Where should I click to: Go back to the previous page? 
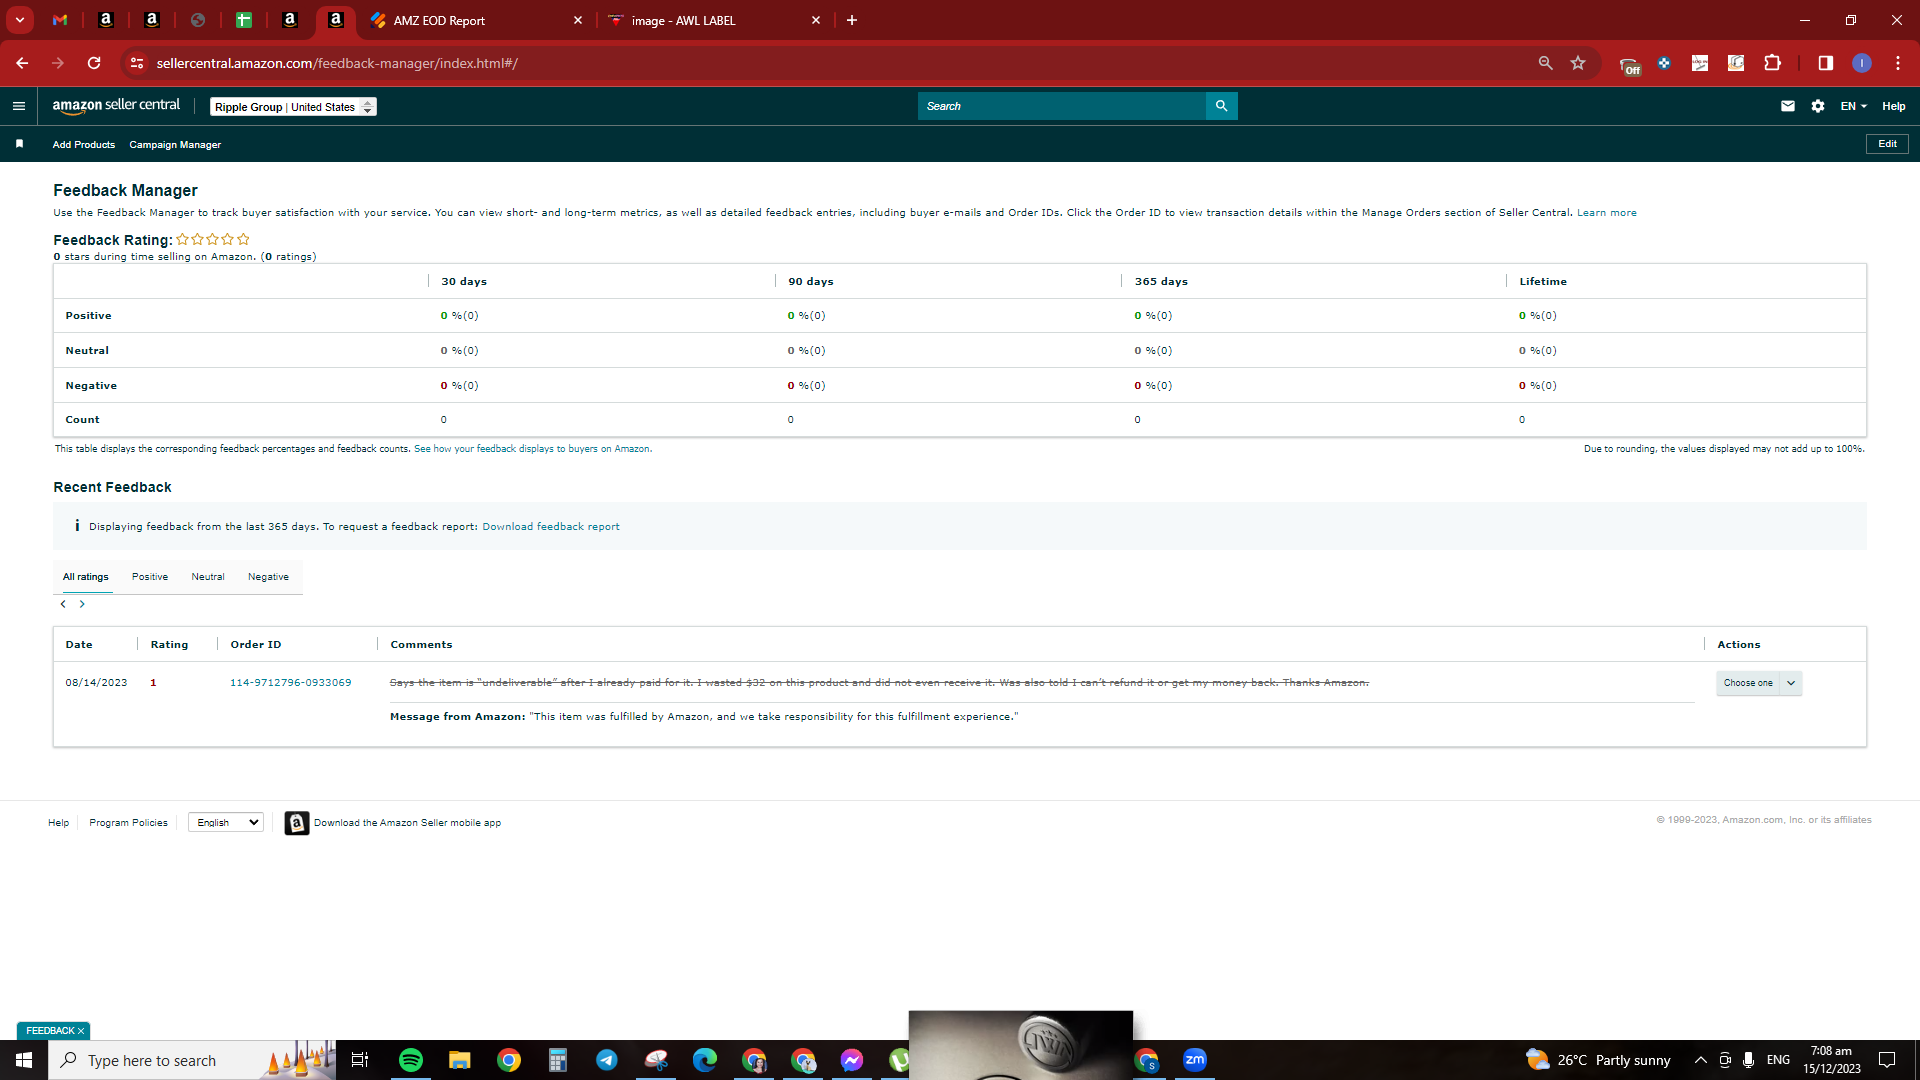(x=22, y=63)
